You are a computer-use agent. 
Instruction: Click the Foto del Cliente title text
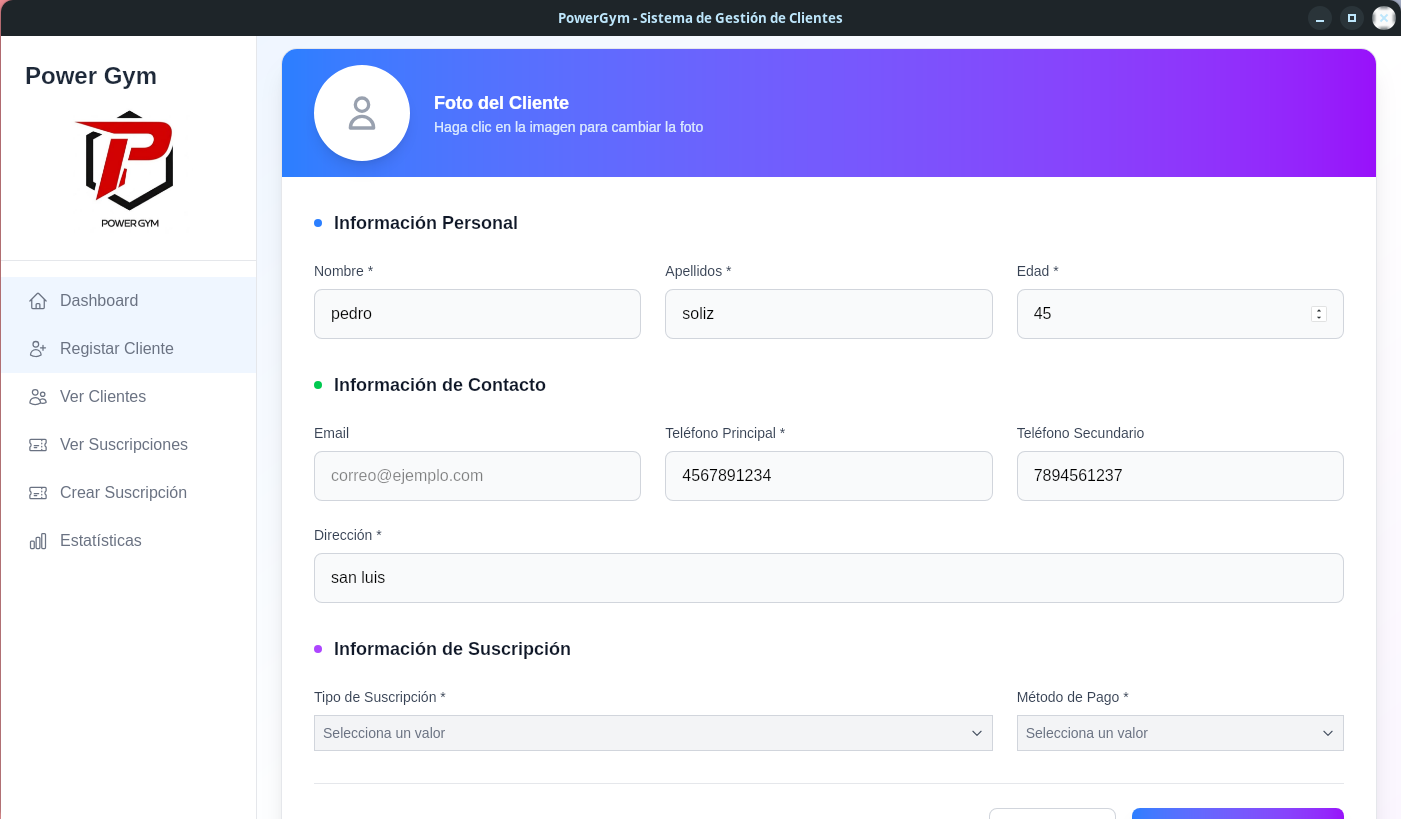501,103
